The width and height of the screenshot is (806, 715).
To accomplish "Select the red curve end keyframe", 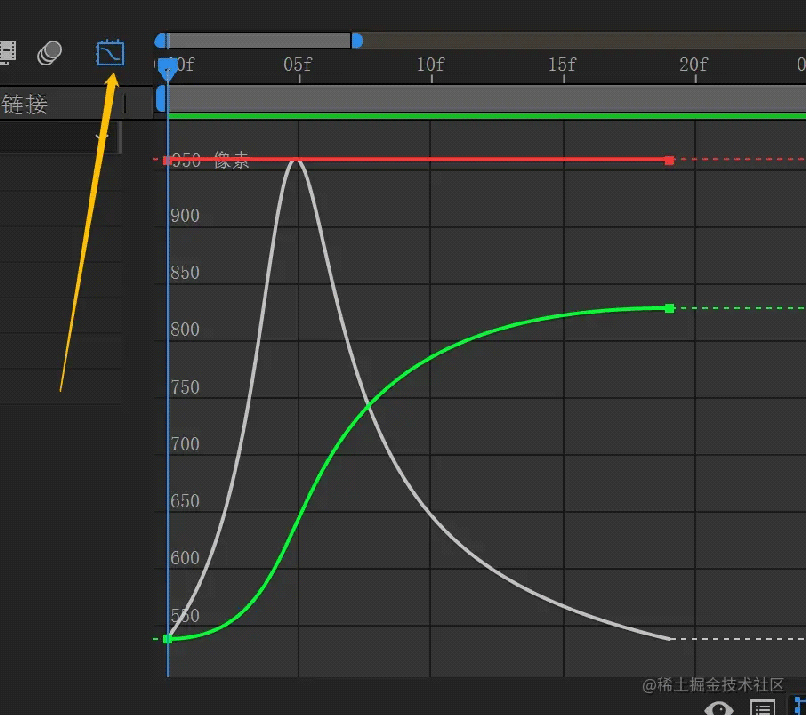I will pos(669,160).
